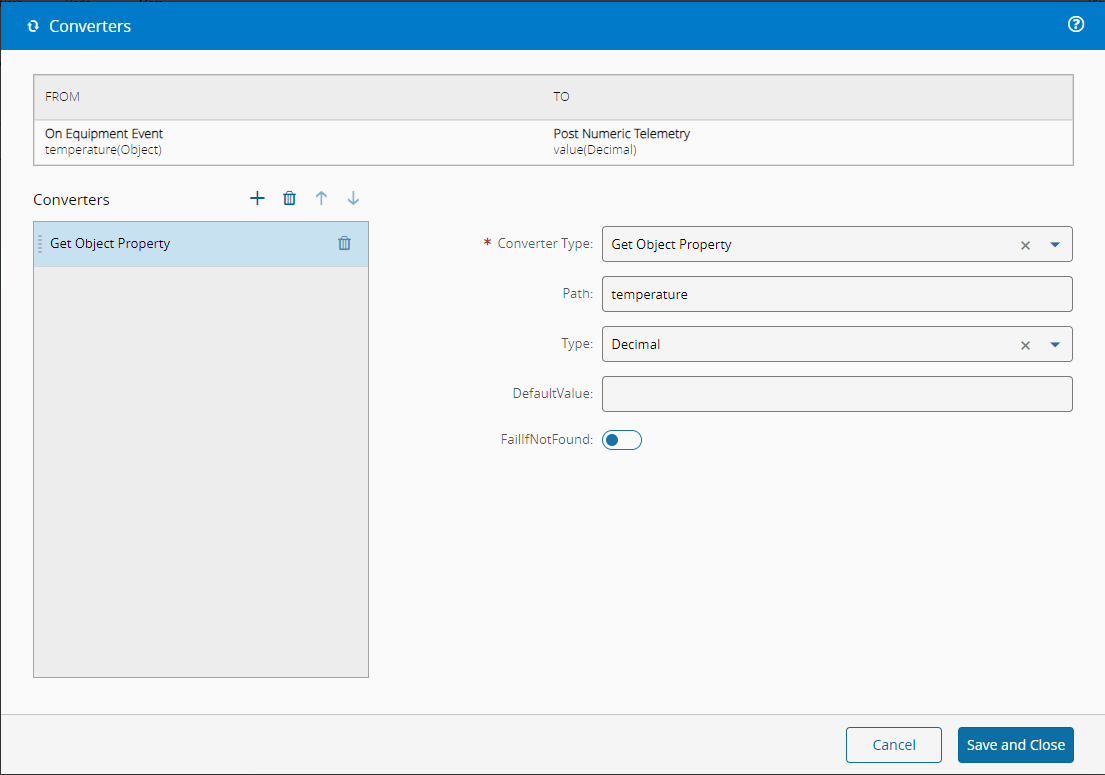Click the Cancel button

point(893,745)
